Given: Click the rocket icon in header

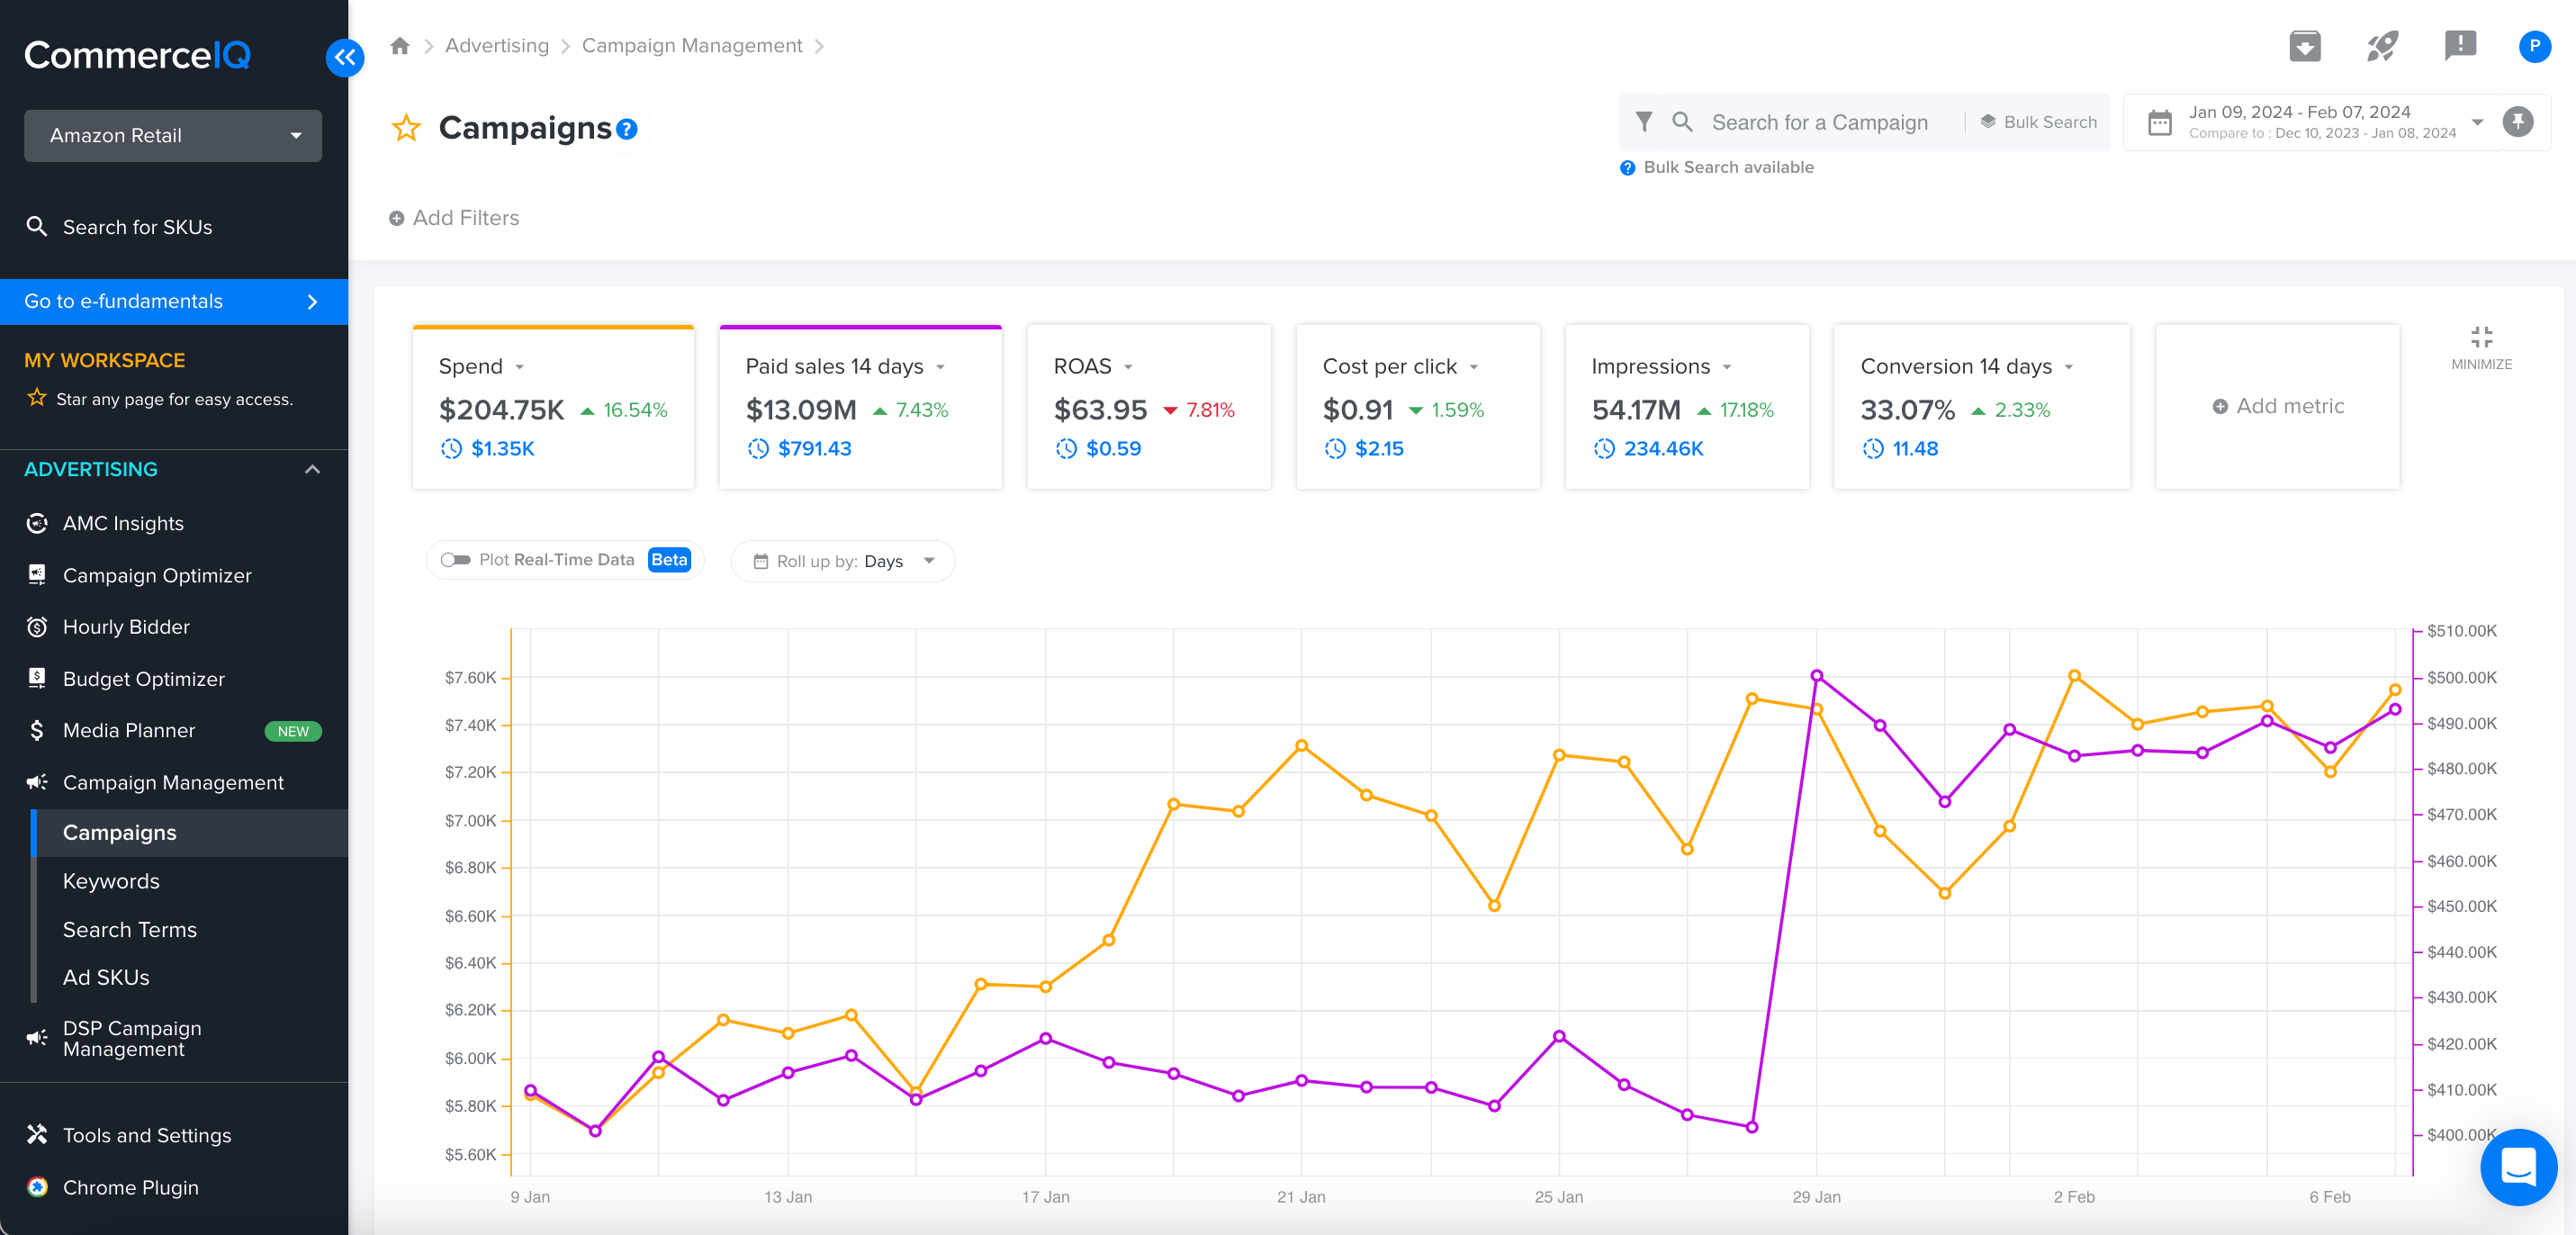Looking at the screenshot, I should tap(2382, 46).
